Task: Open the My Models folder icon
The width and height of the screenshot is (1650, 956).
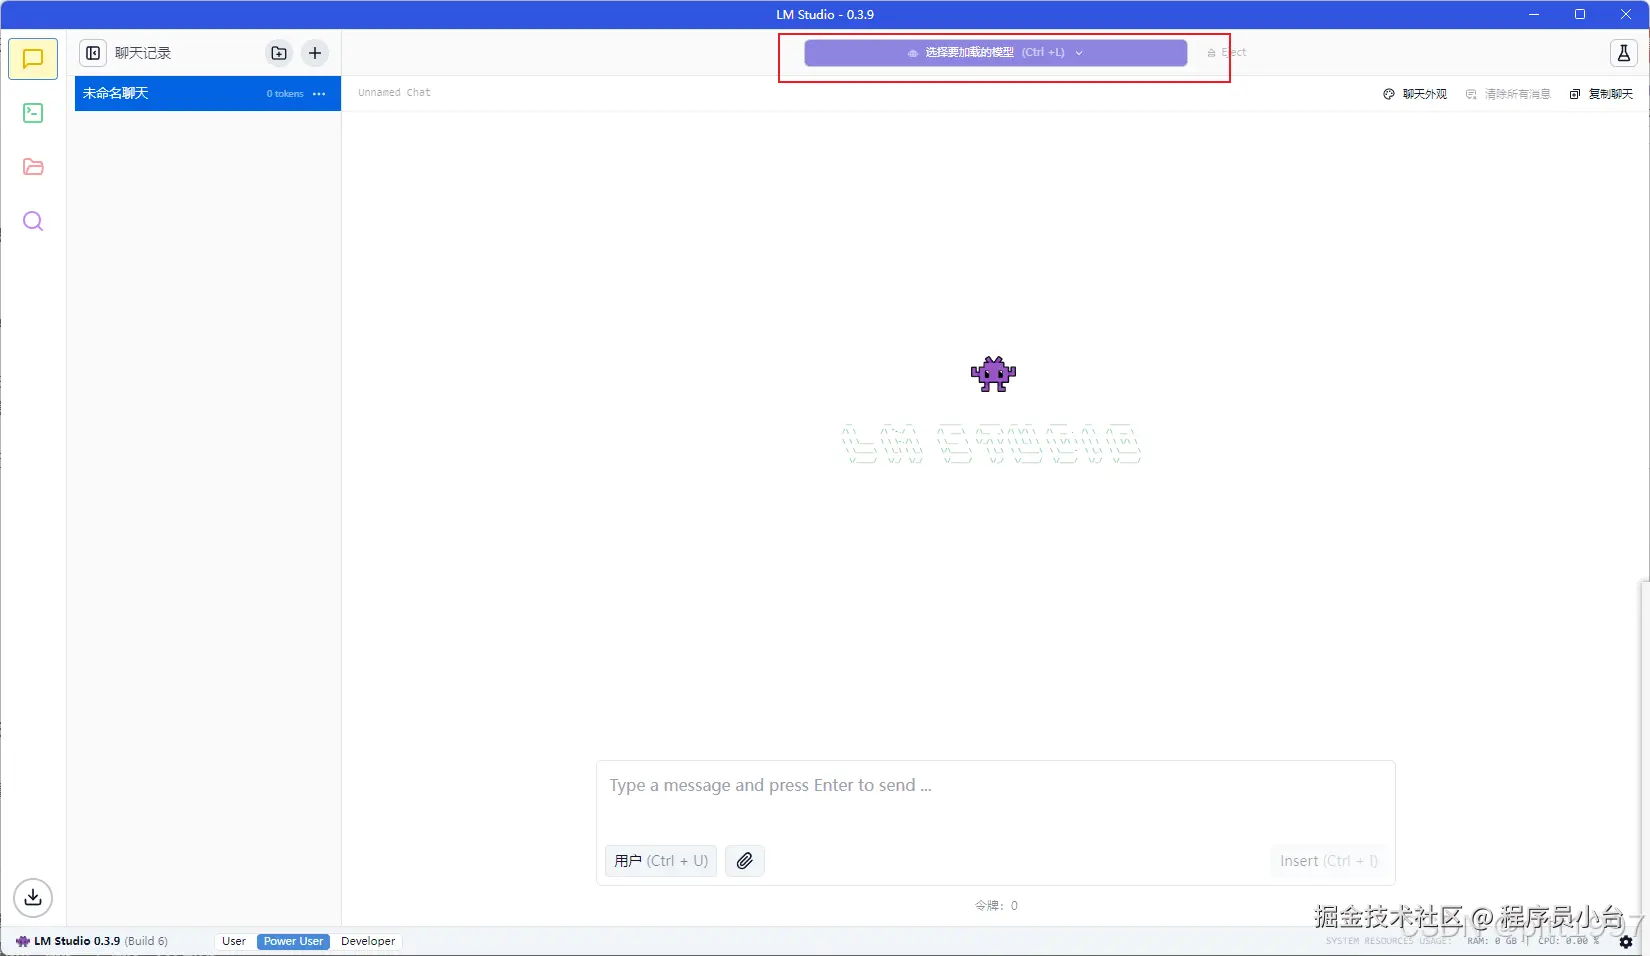Action: point(33,167)
